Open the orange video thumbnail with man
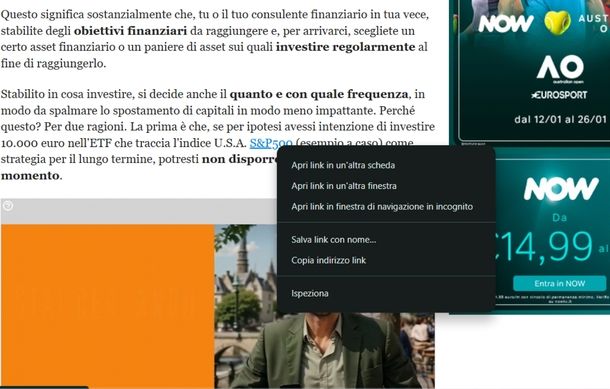 pyautogui.click(x=217, y=306)
